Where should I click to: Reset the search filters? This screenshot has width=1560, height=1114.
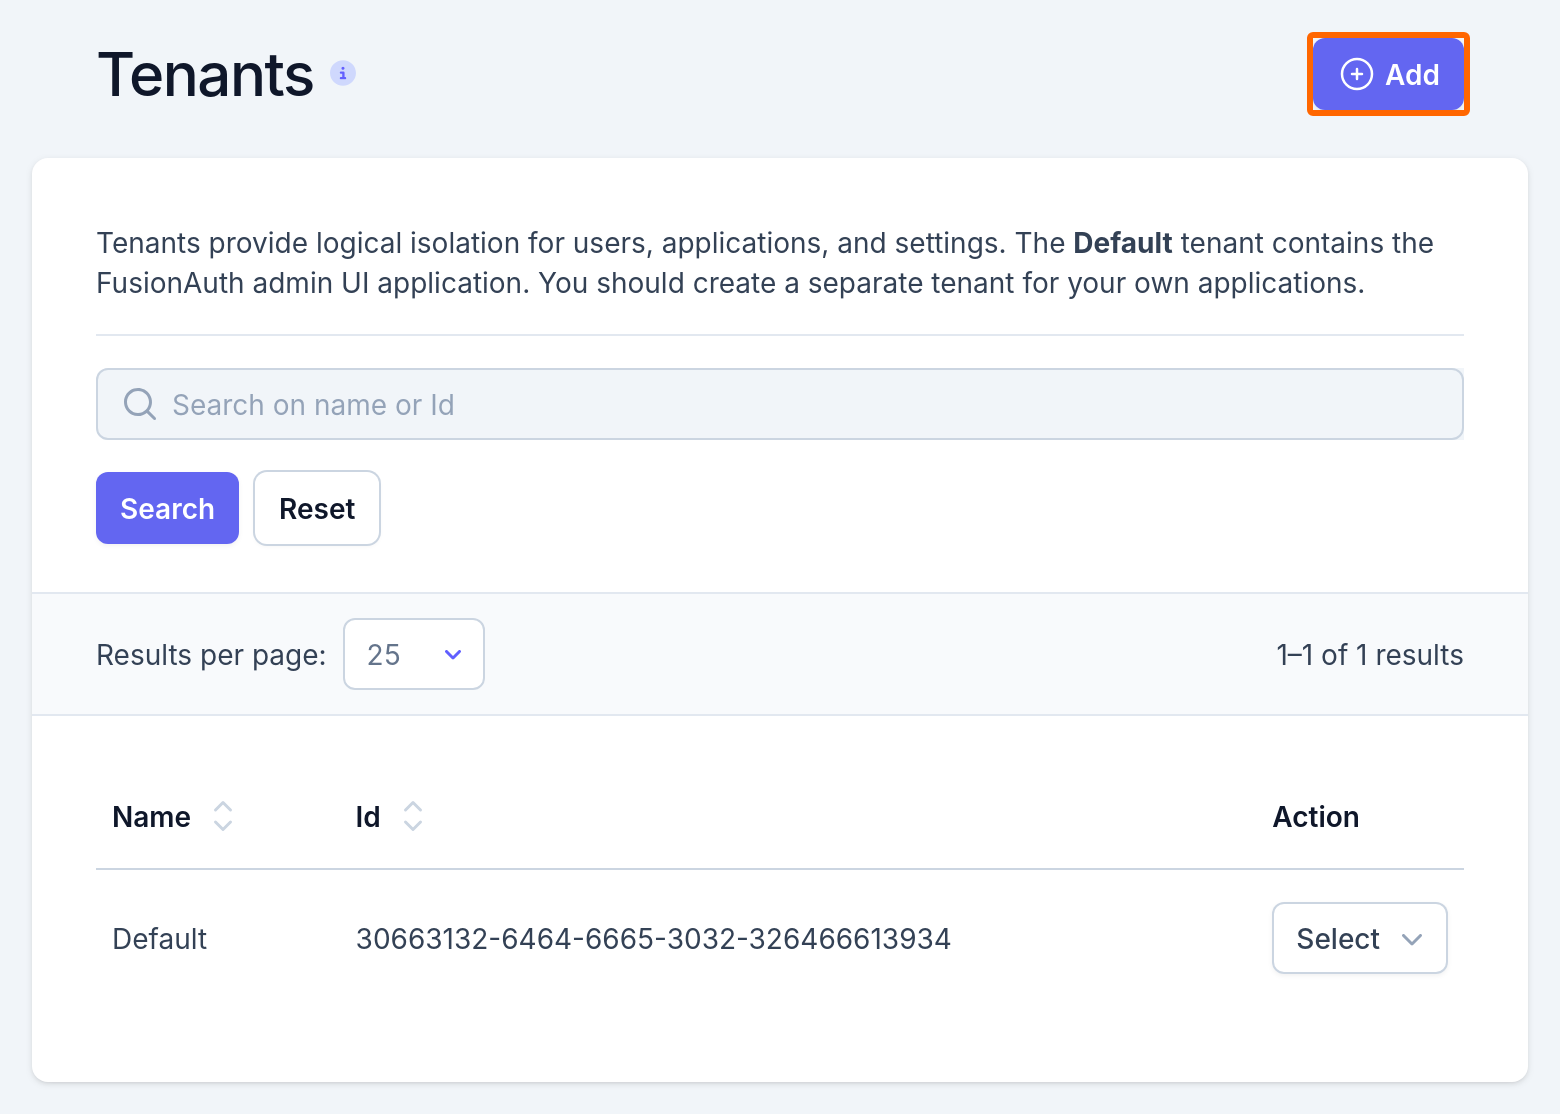(317, 508)
